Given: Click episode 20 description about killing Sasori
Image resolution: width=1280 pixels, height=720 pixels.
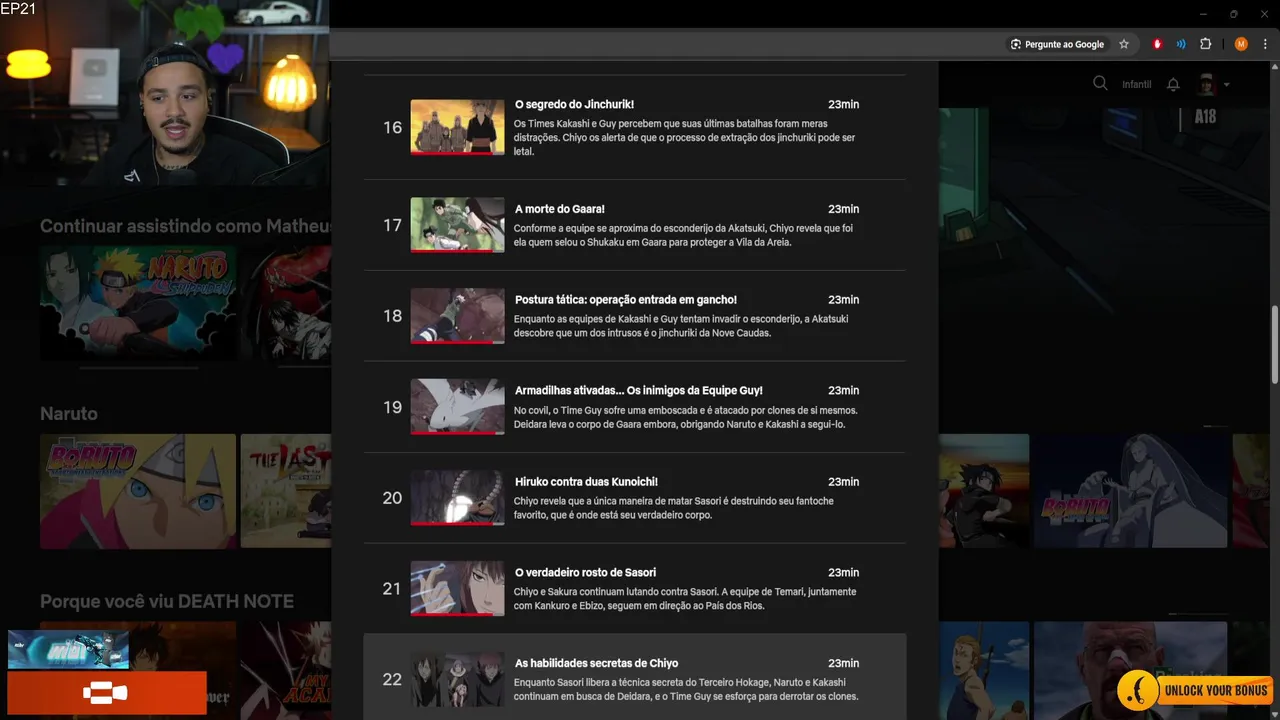Looking at the screenshot, I should click(x=673, y=508).
